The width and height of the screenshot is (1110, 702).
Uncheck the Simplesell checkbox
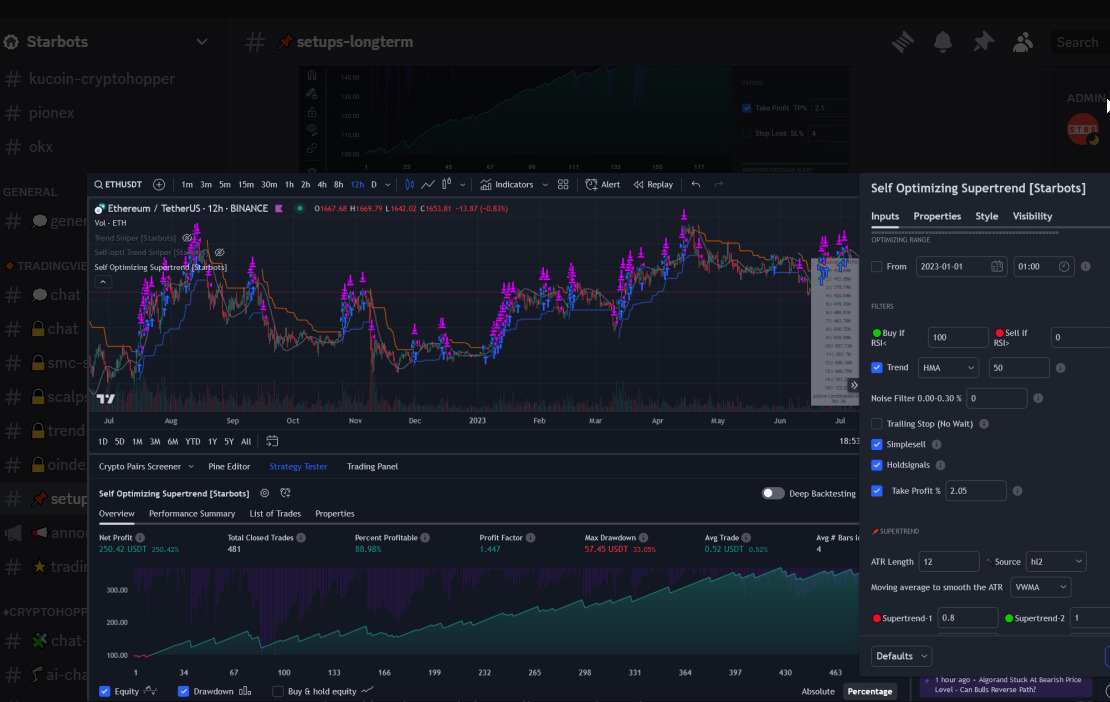tap(877, 444)
